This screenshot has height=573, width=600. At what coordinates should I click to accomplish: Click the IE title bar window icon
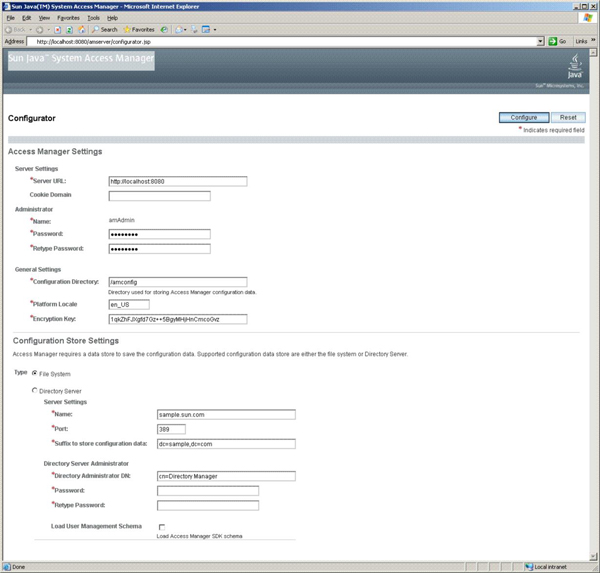7,7
